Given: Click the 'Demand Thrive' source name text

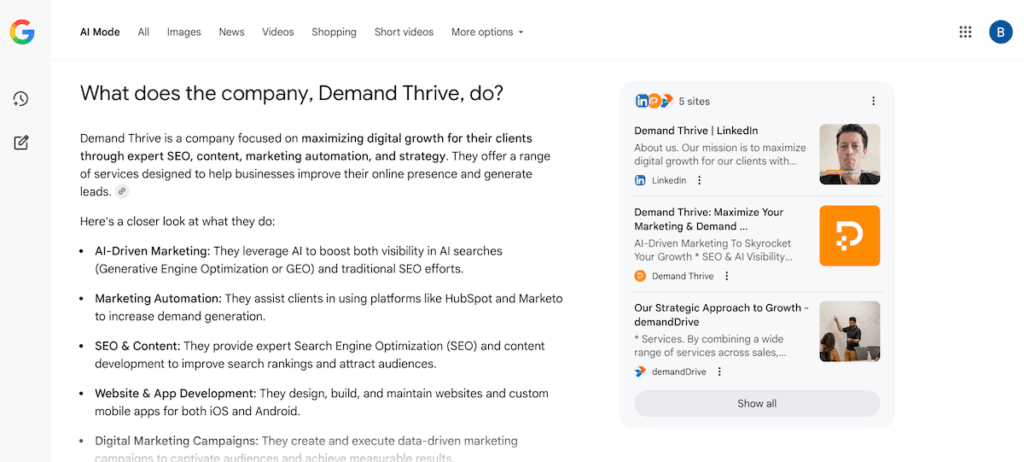Looking at the screenshot, I should (682, 276).
